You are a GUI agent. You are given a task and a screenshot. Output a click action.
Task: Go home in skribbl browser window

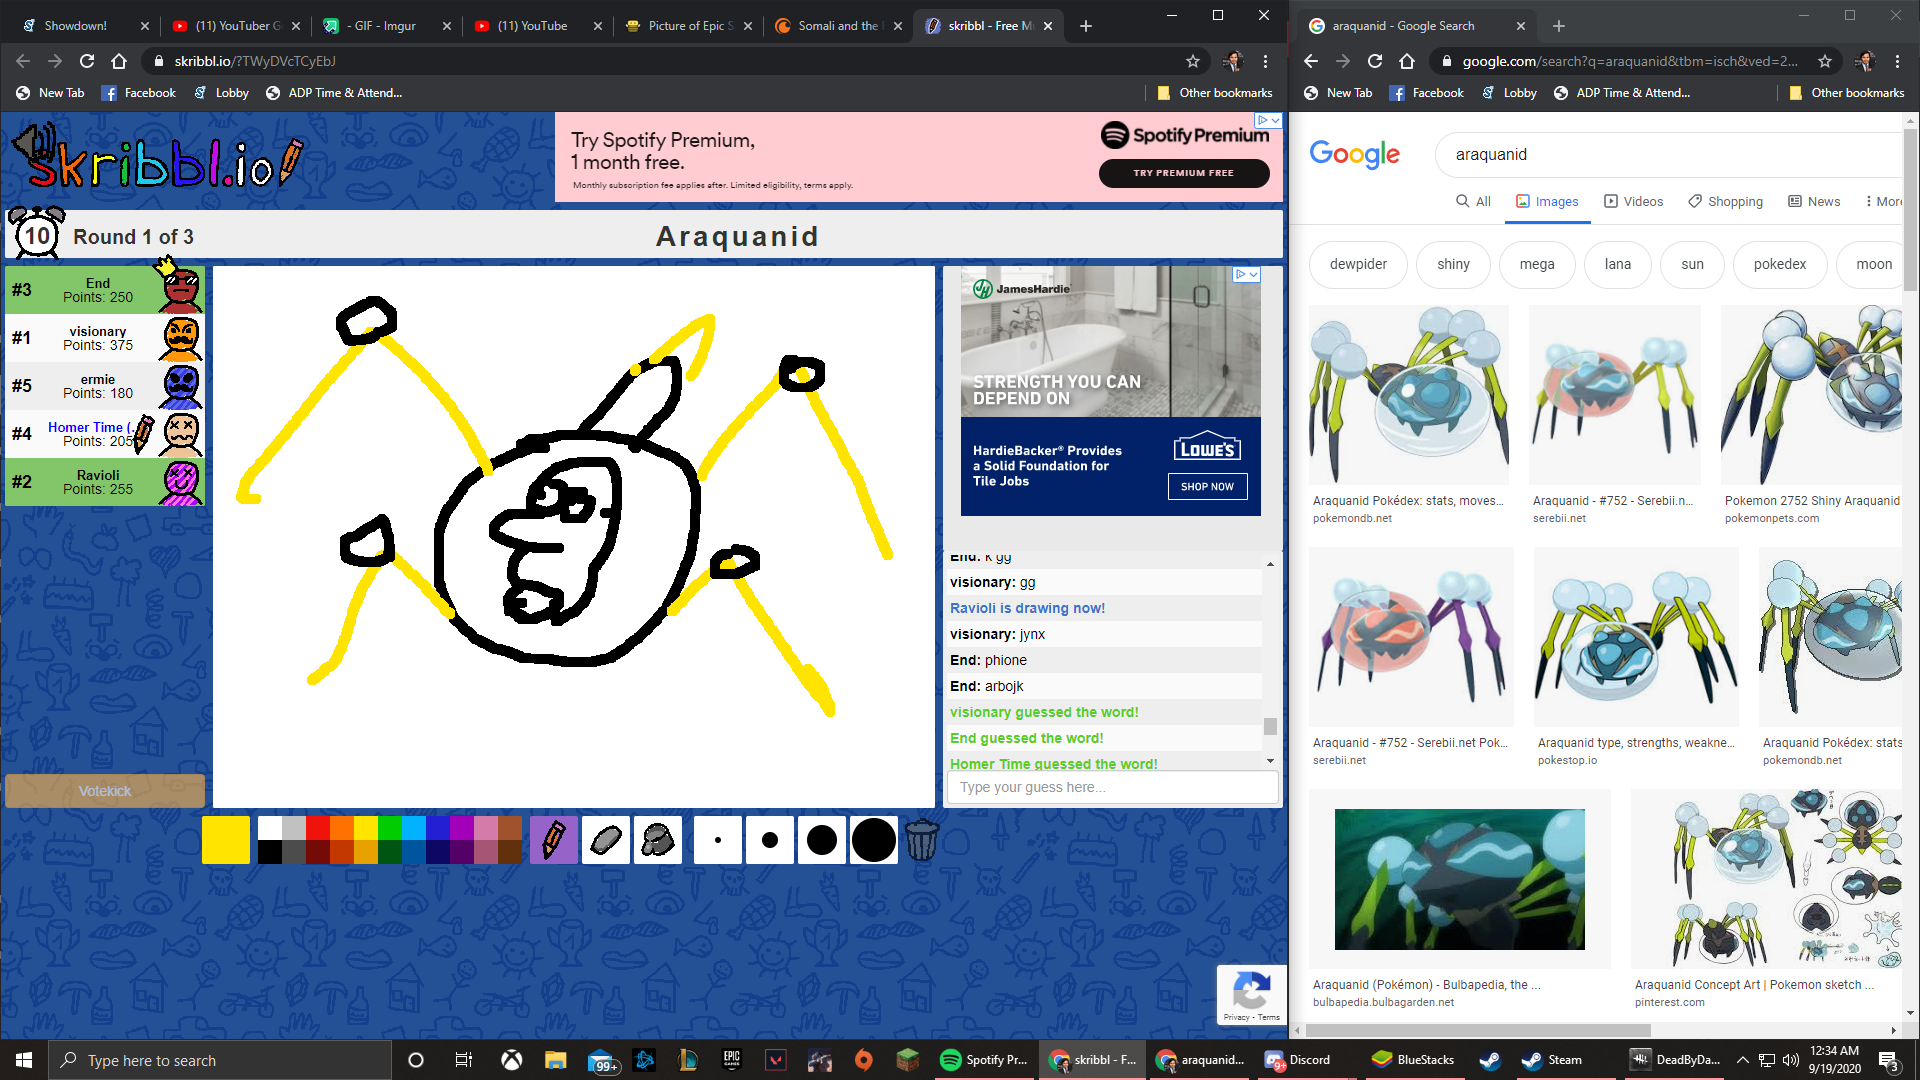(x=119, y=61)
